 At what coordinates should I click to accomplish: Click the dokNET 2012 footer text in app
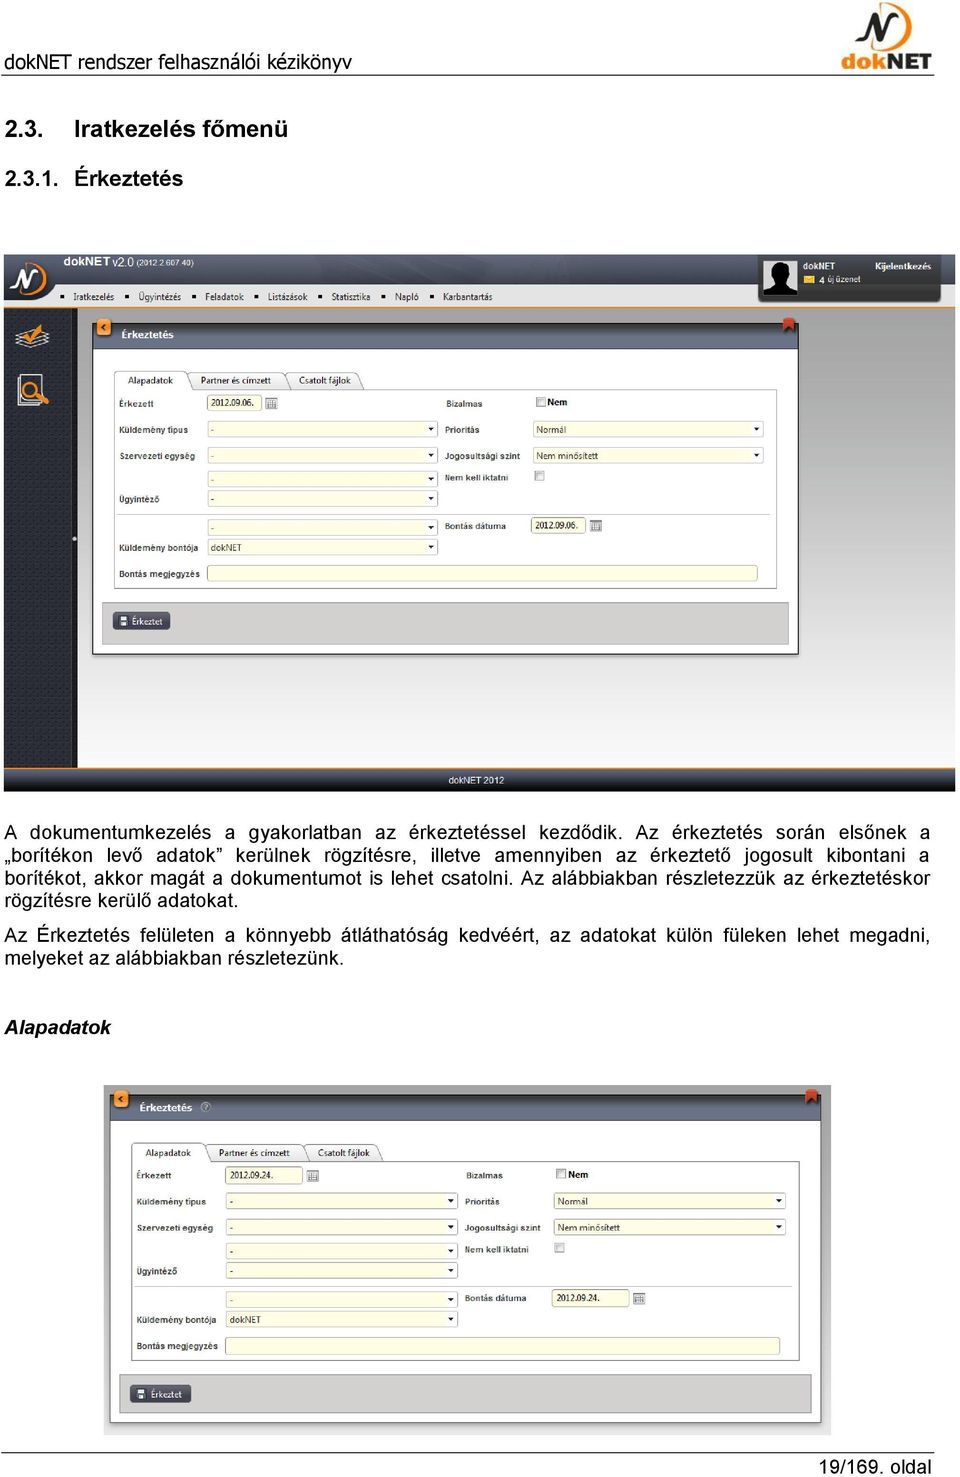476,780
